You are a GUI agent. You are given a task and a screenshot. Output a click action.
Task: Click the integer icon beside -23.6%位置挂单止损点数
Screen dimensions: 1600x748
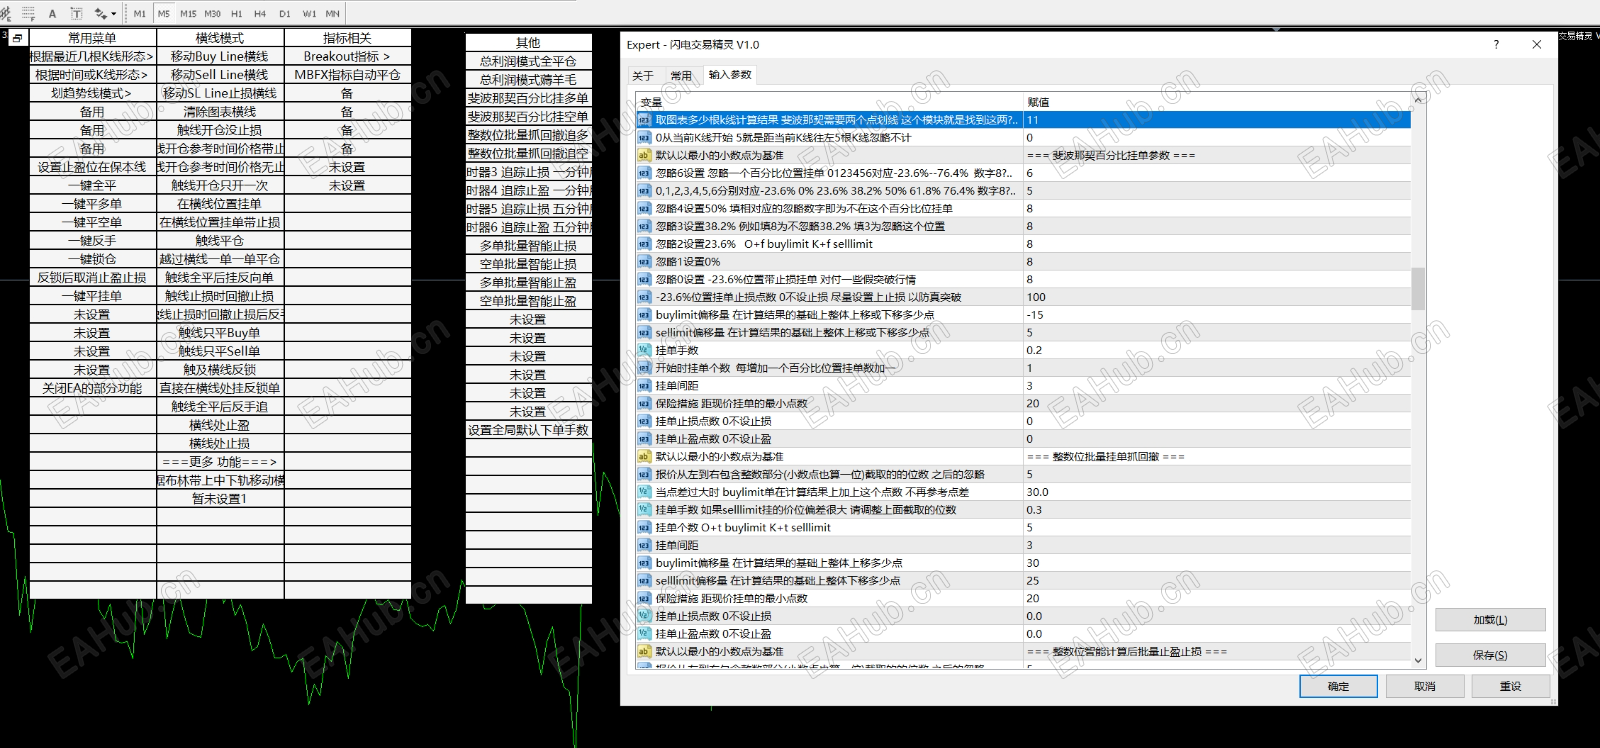(645, 297)
